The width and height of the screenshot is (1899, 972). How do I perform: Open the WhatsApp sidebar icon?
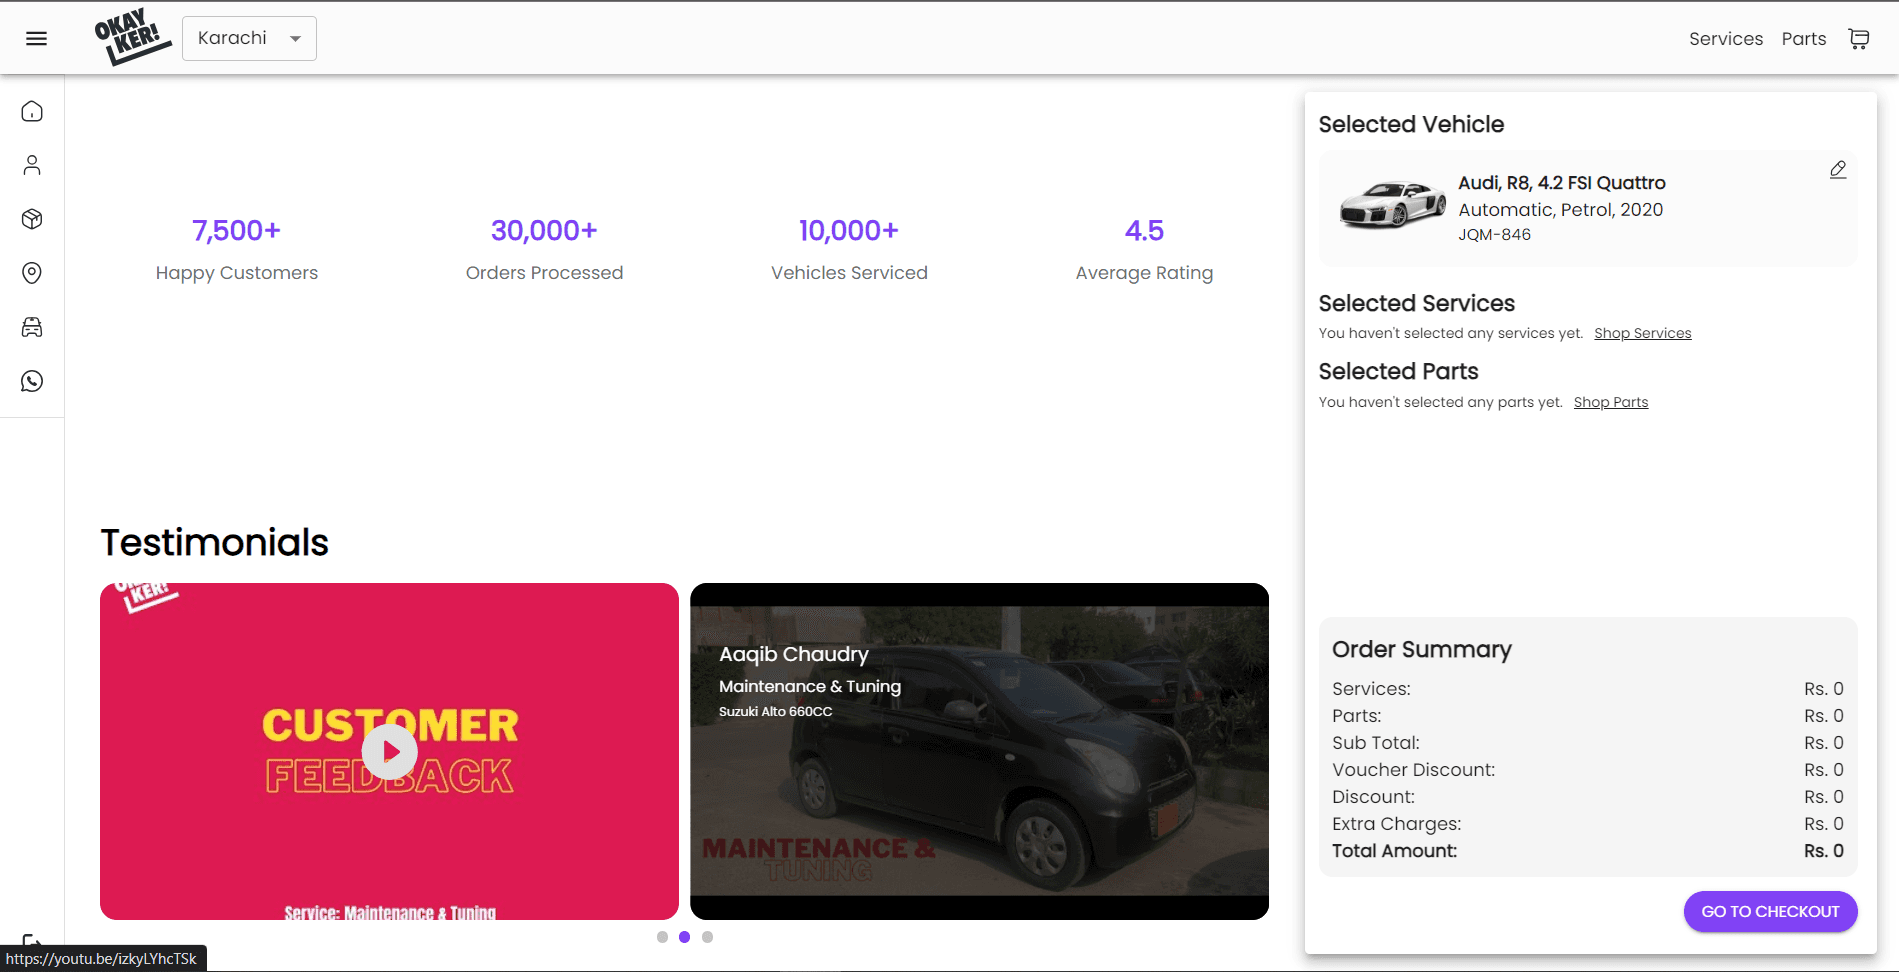coord(32,381)
